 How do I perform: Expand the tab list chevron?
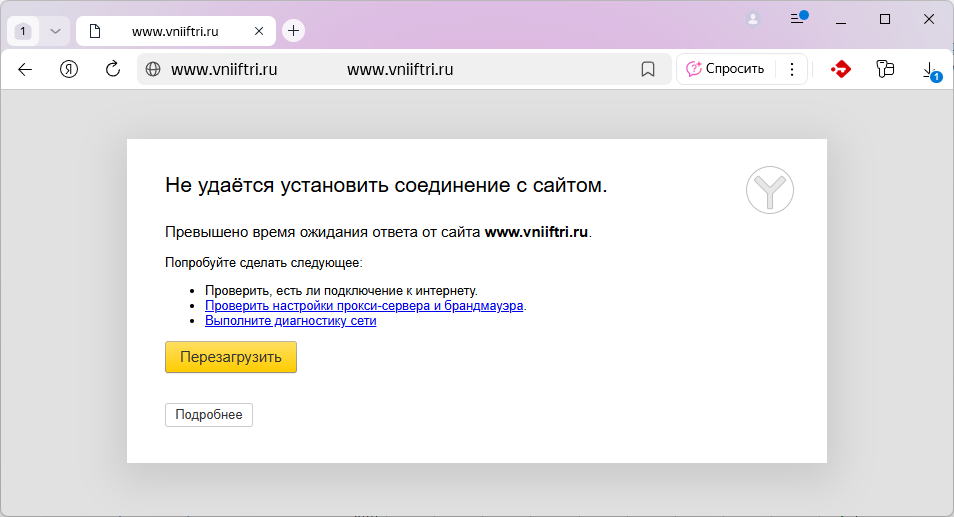(55, 31)
